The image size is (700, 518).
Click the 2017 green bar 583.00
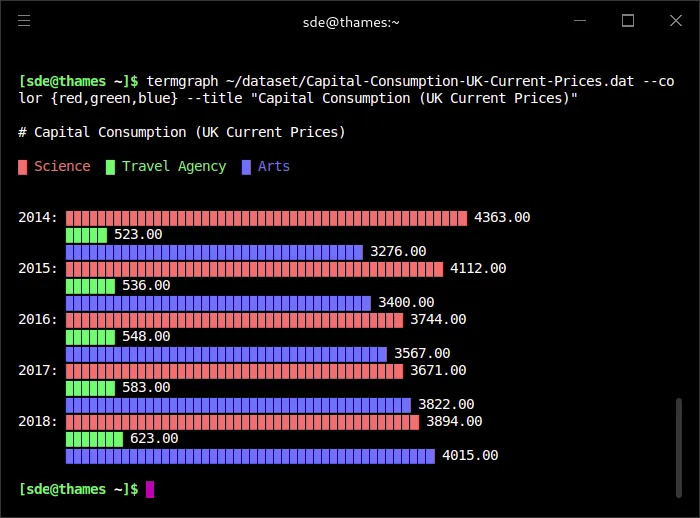[x=91, y=388]
